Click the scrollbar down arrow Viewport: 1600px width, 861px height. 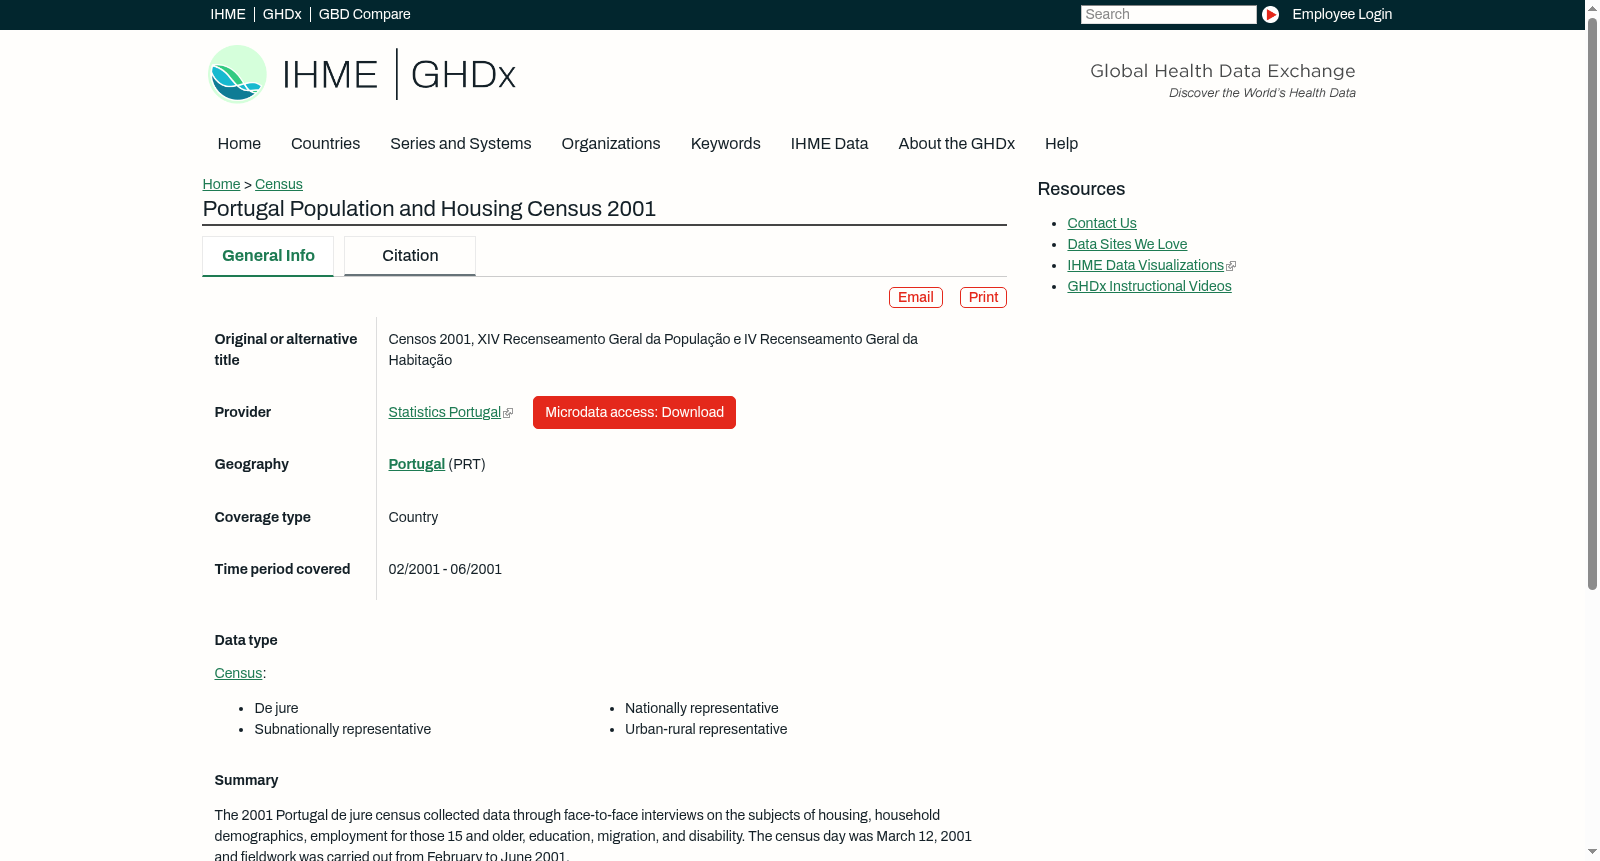pyautogui.click(x=1592, y=853)
